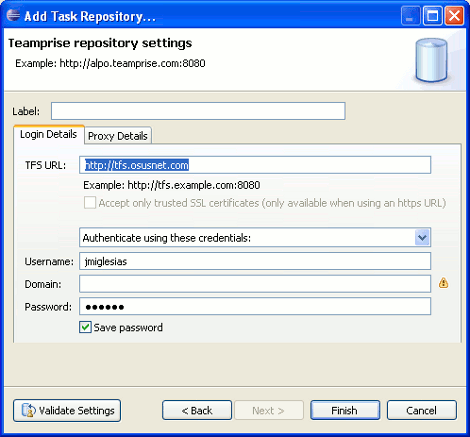Click into the empty Domain field
The image size is (470, 437).
click(x=255, y=284)
